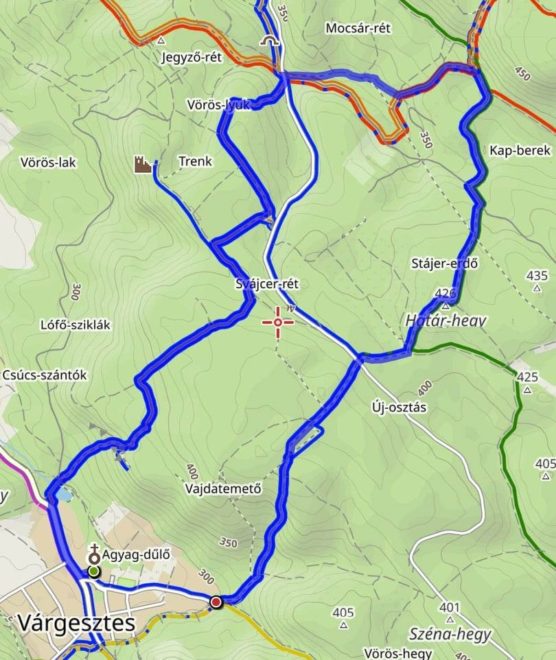Image resolution: width=556 pixels, height=660 pixels.
Task: Click the 405 peak triangle near Vörös-hegy
Action: click(x=343, y=625)
